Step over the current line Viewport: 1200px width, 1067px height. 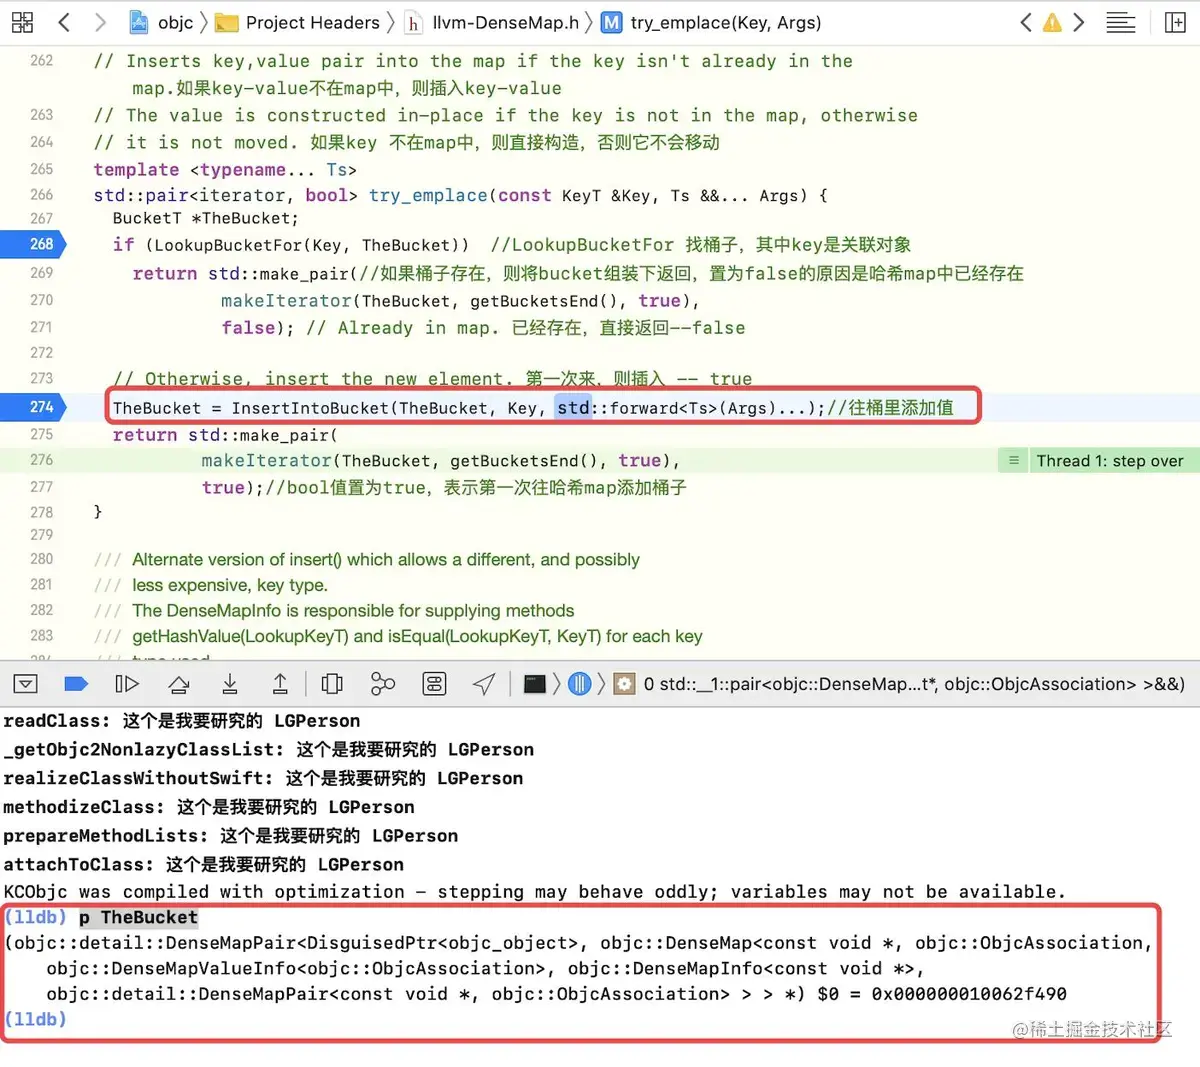[x=179, y=684]
